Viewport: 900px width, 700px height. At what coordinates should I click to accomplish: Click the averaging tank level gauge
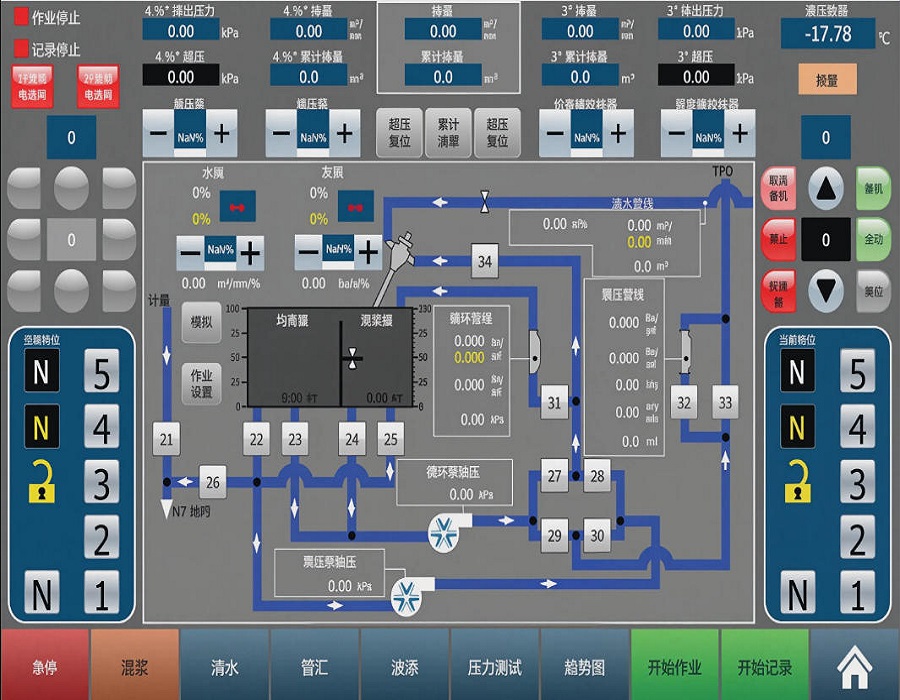[294, 357]
